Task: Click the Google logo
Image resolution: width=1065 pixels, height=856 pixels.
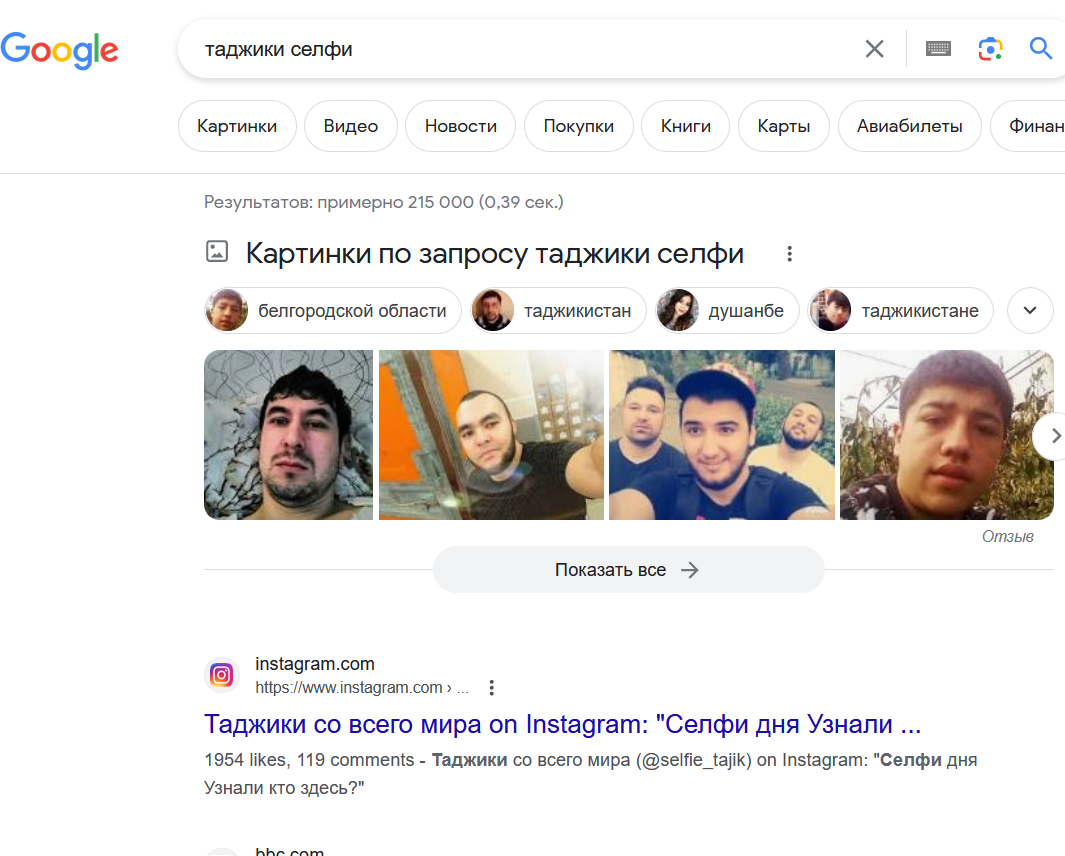Action: [x=59, y=50]
